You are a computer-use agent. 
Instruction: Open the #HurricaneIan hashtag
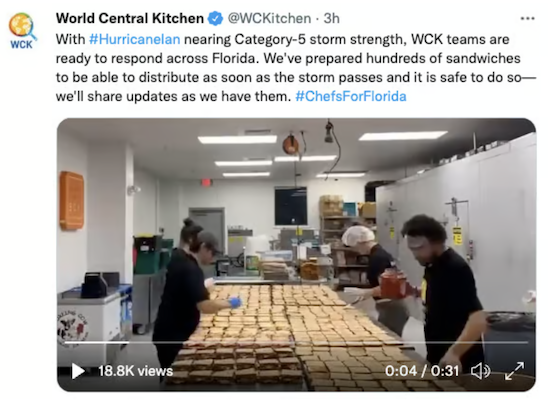point(135,39)
